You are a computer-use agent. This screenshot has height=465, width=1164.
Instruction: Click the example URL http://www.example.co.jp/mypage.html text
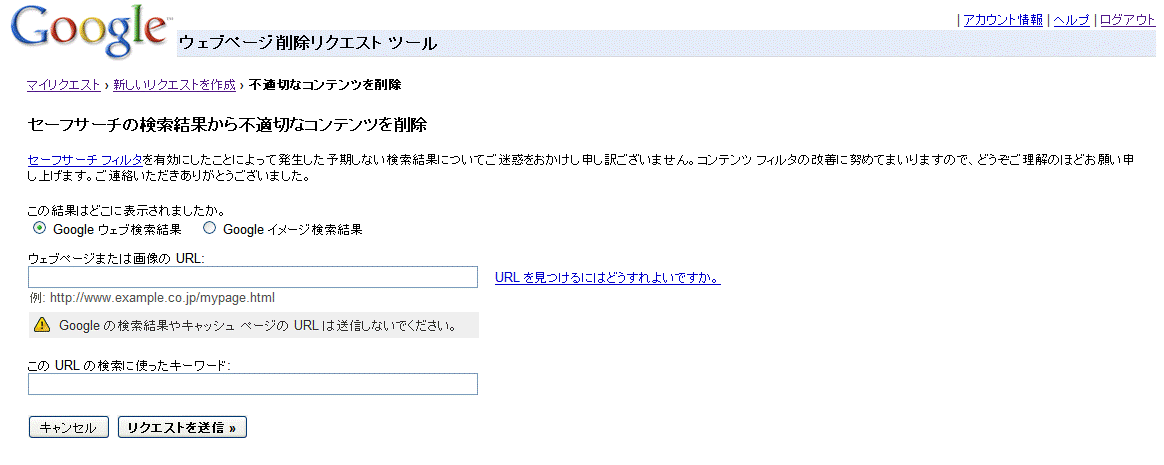pos(161,298)
